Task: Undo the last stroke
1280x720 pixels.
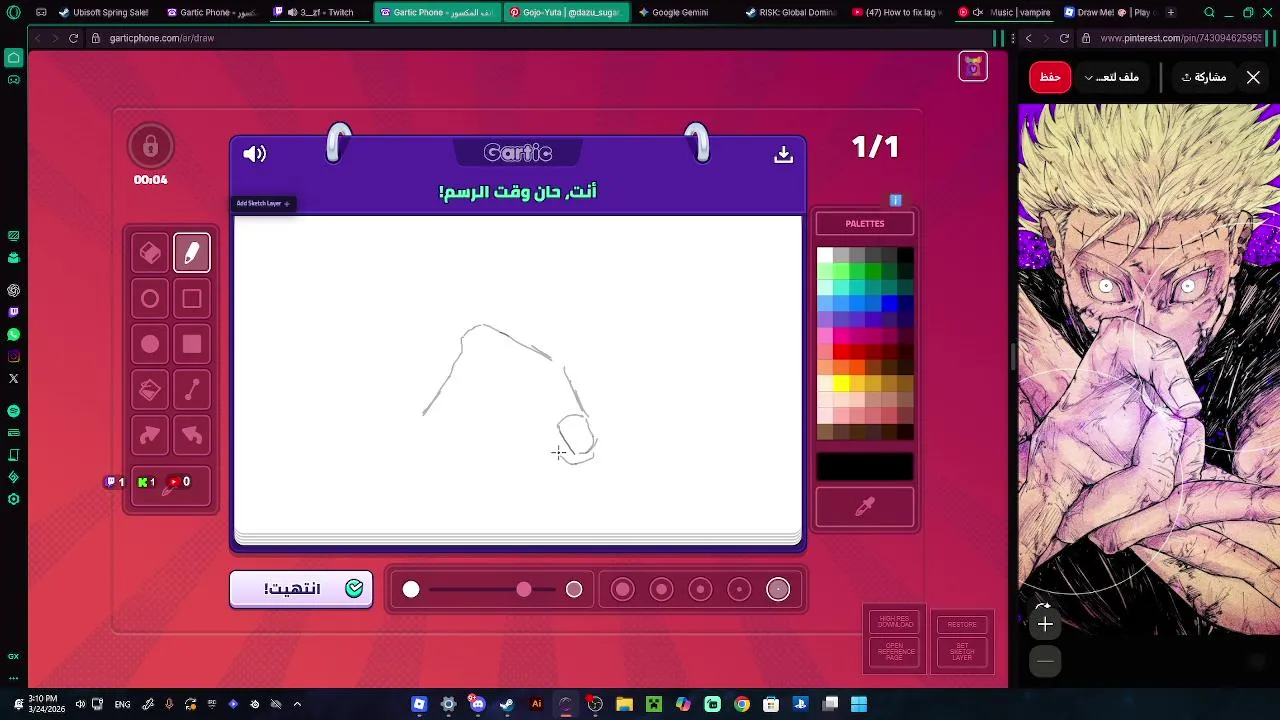Action: click(x=192, y=435)
